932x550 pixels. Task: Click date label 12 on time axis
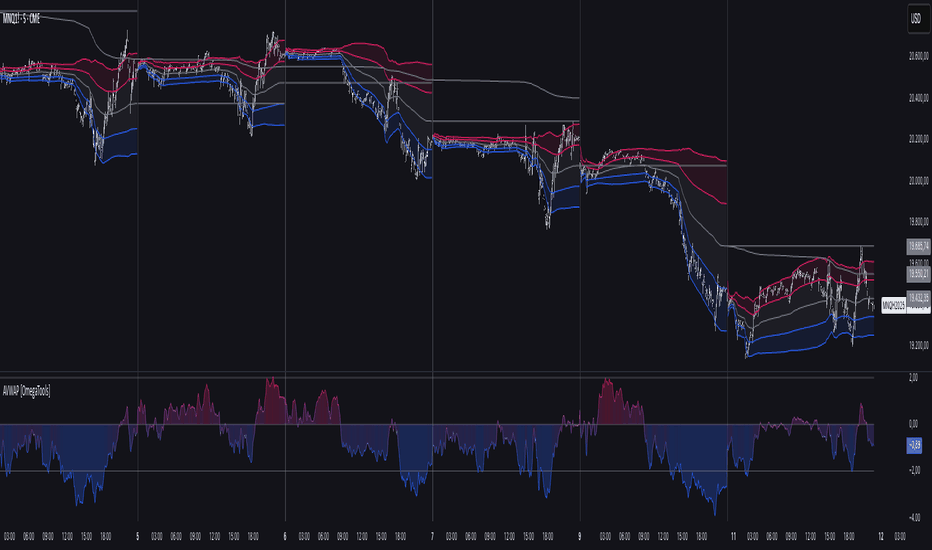(881, 536)
